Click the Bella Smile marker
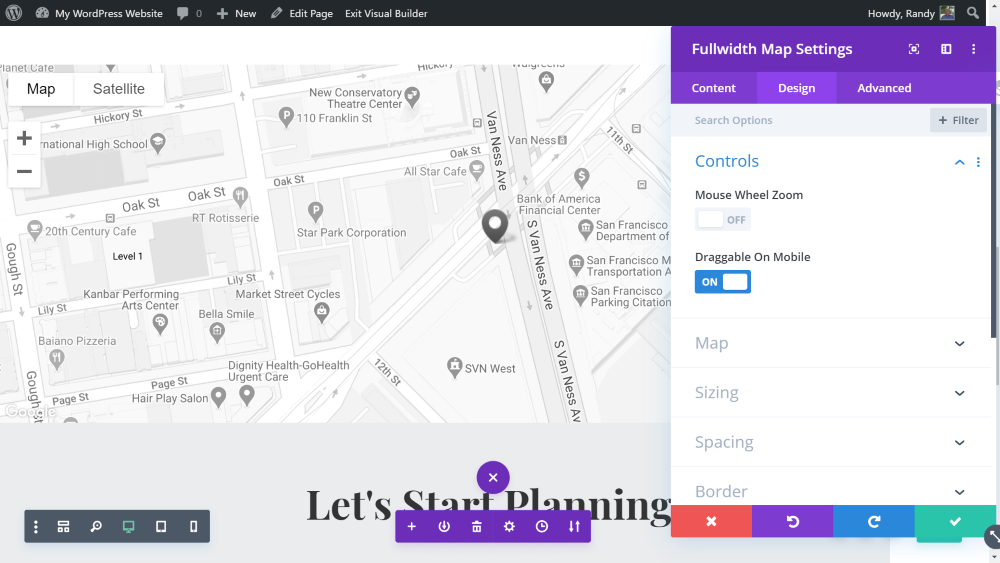 pyautogui.click(x=217, y=331)
